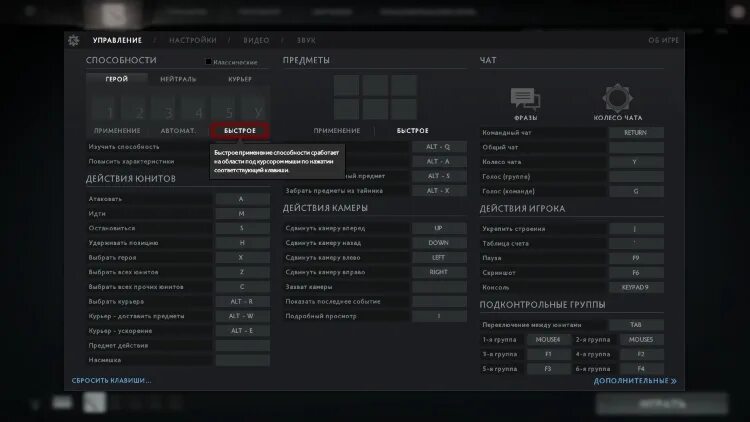Click Показать последнее событие key field
Screen dimensions: 750x422
[x=439, y=301]
